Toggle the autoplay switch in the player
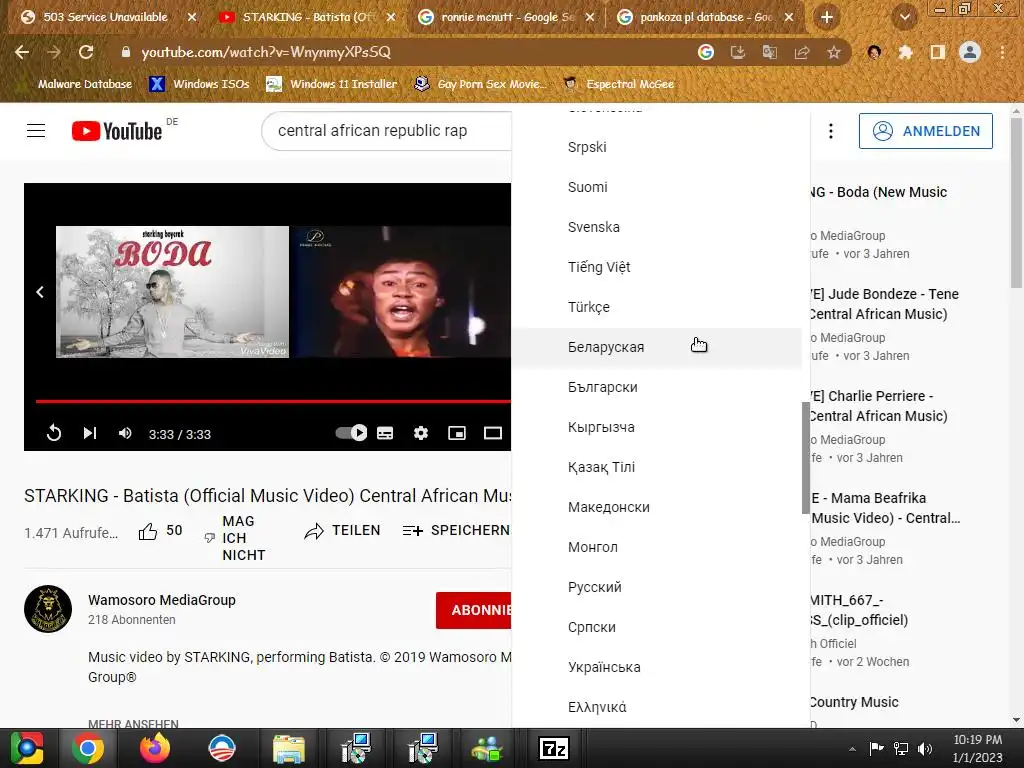The image size is (1024, 768). (351, 432)
